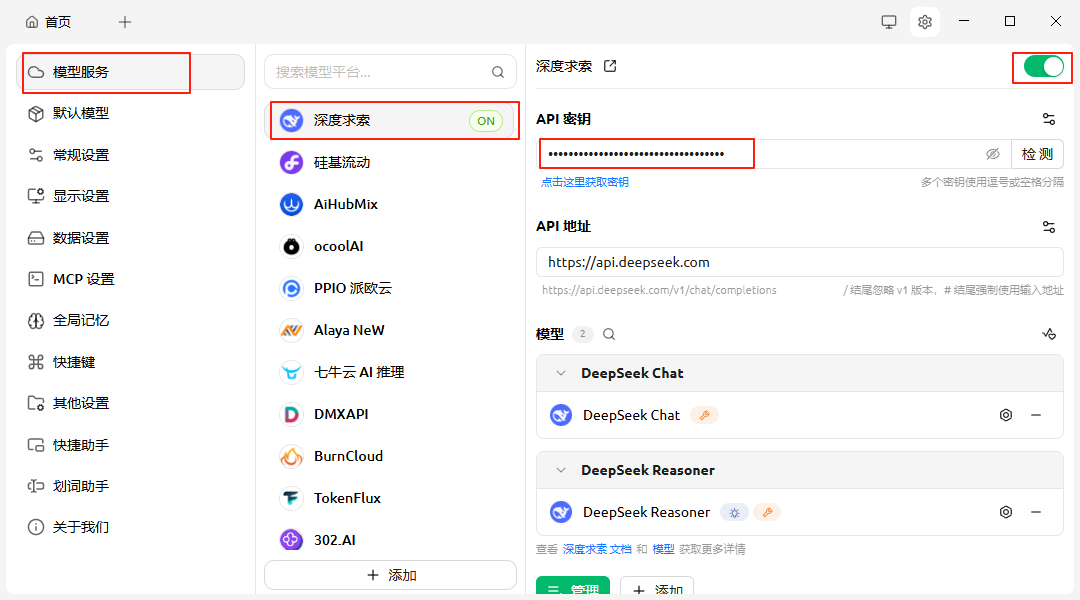
Task: Collapse the DeepSeek Reasoner group
Action: pyautogui.click(x=561, y=470)
